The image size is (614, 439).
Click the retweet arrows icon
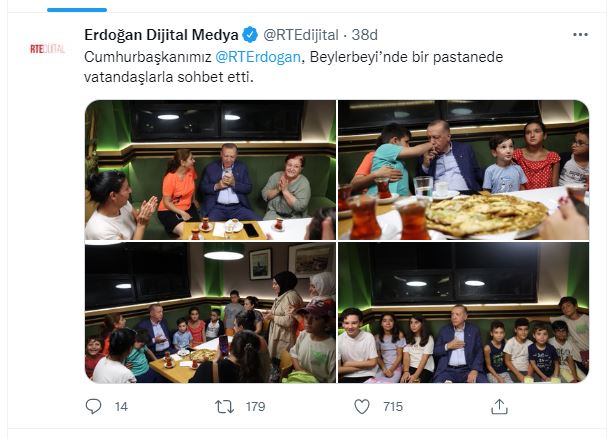[x=224, y=406]
